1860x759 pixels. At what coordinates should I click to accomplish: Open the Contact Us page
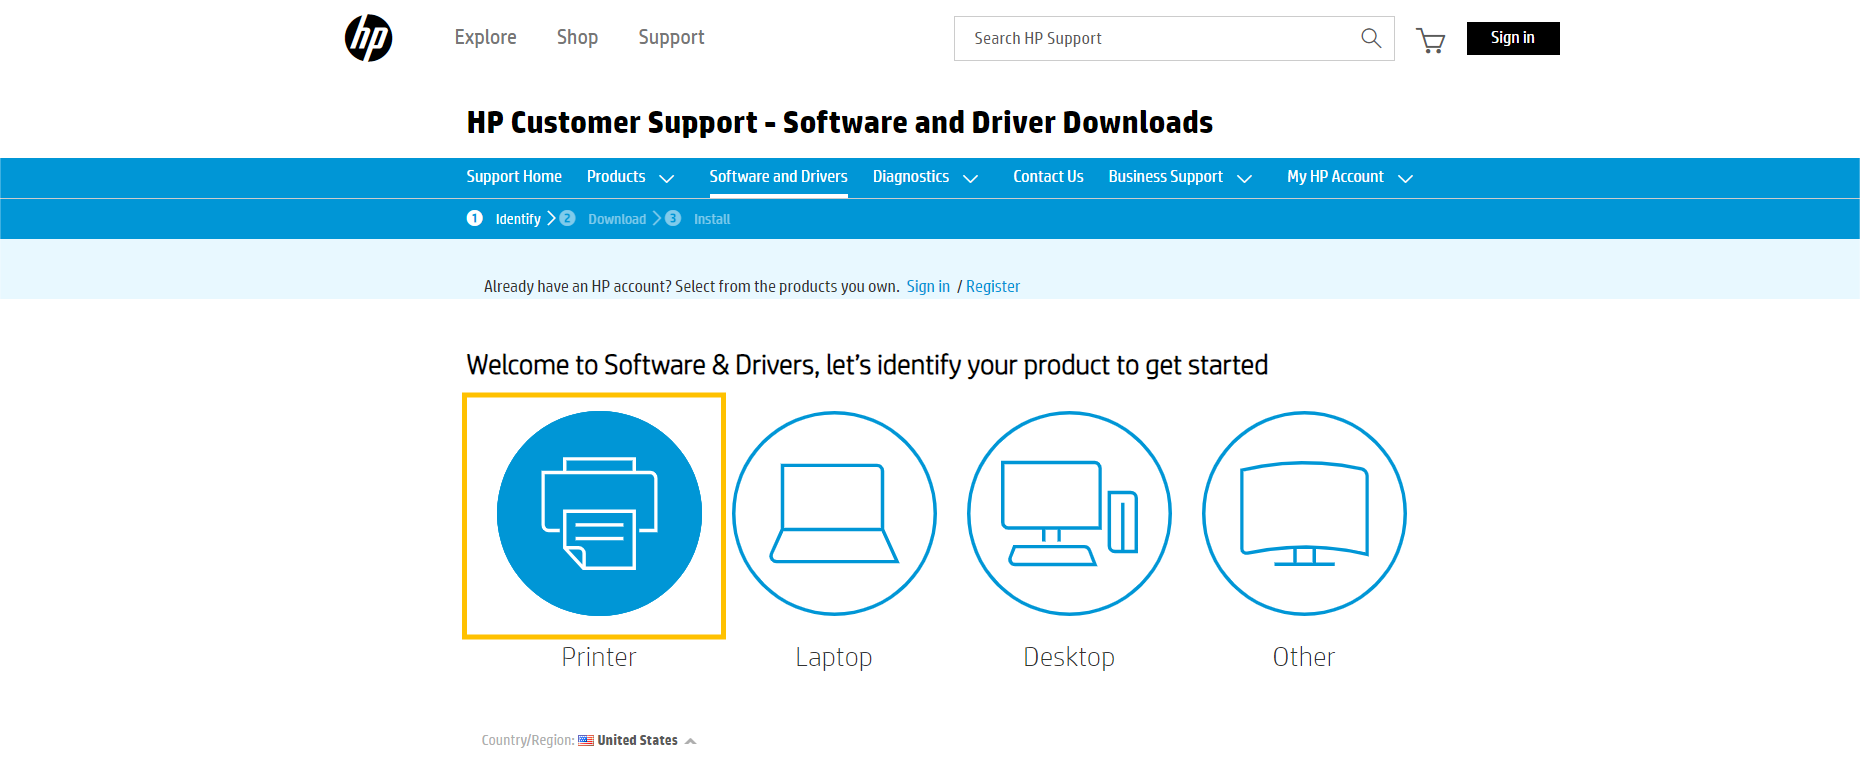point(1048,177)
